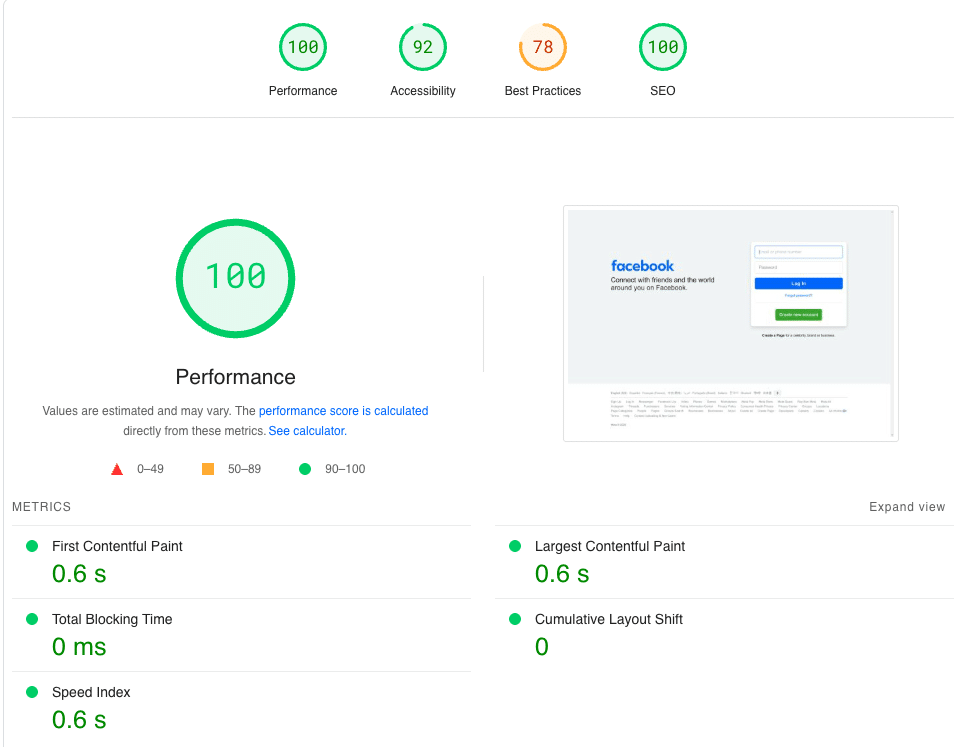Click the green dot beside Speed Index
957x747 pixels.
click(32, 692)
